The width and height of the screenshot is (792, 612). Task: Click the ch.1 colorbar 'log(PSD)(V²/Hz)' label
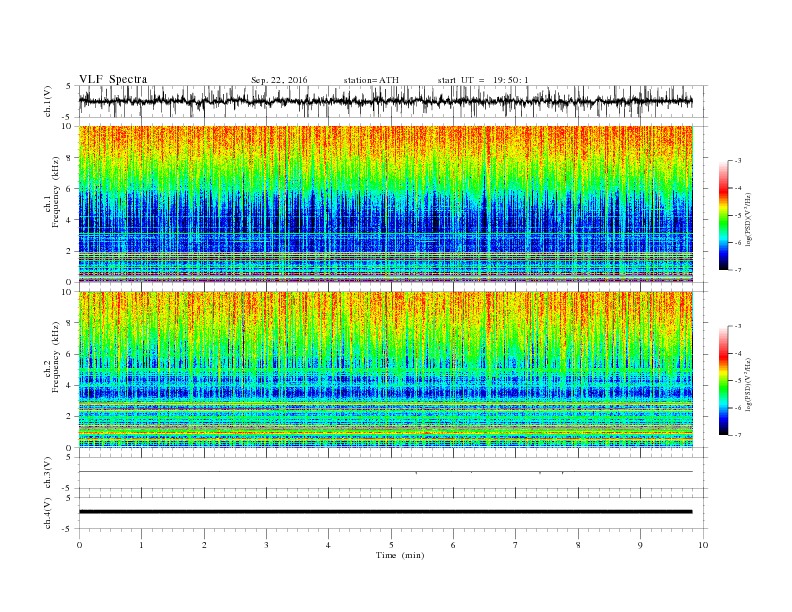[x=749, y=219]
